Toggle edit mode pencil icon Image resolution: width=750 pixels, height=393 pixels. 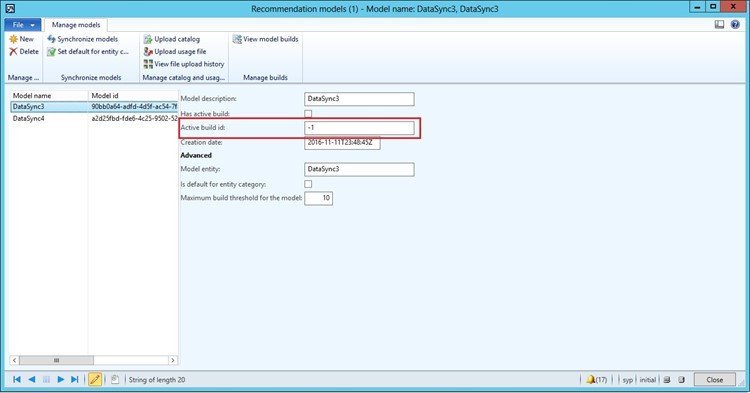(95, 380)
